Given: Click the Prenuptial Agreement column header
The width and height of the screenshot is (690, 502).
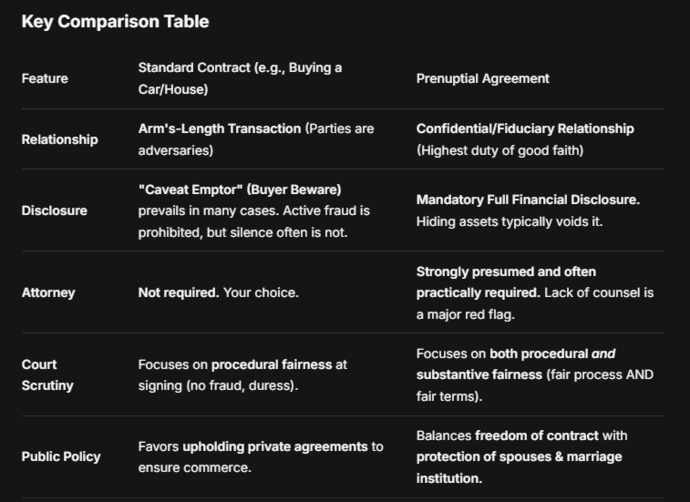Looking at the screenshot, I should (483, 79).
